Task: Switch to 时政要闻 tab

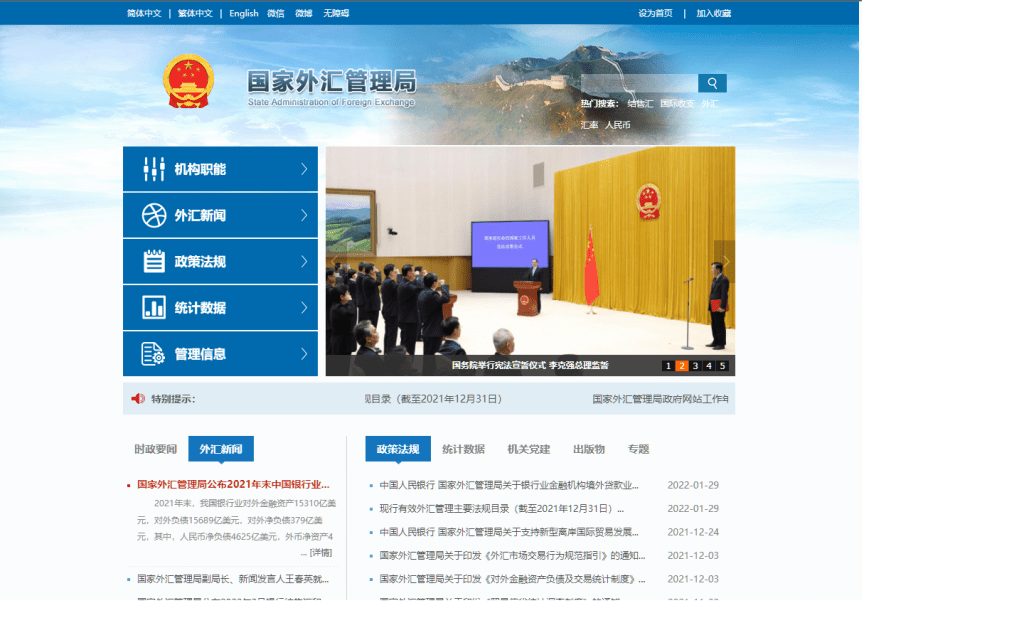Action: click(155, 449)
